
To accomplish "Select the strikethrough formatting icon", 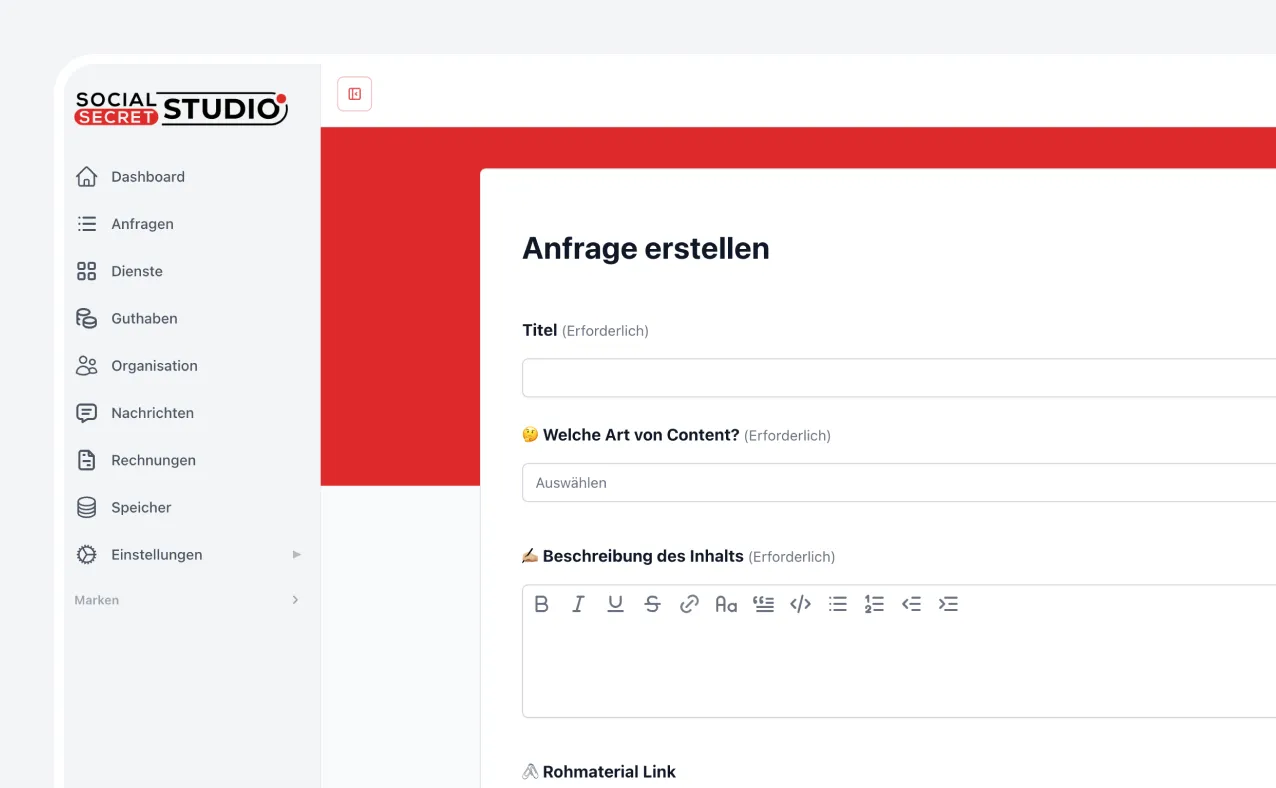I will point(652,604).
